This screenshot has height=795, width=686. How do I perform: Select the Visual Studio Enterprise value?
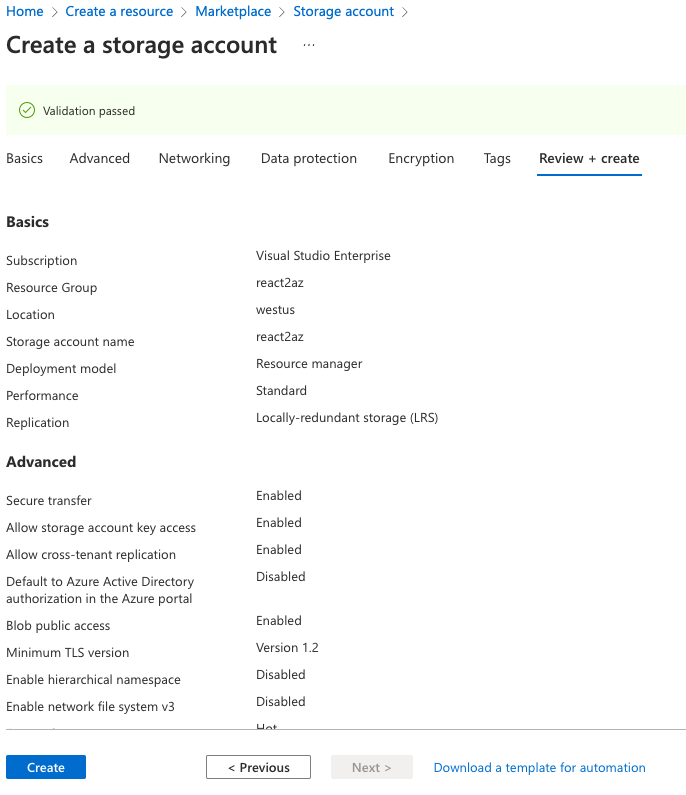[323, 256]
